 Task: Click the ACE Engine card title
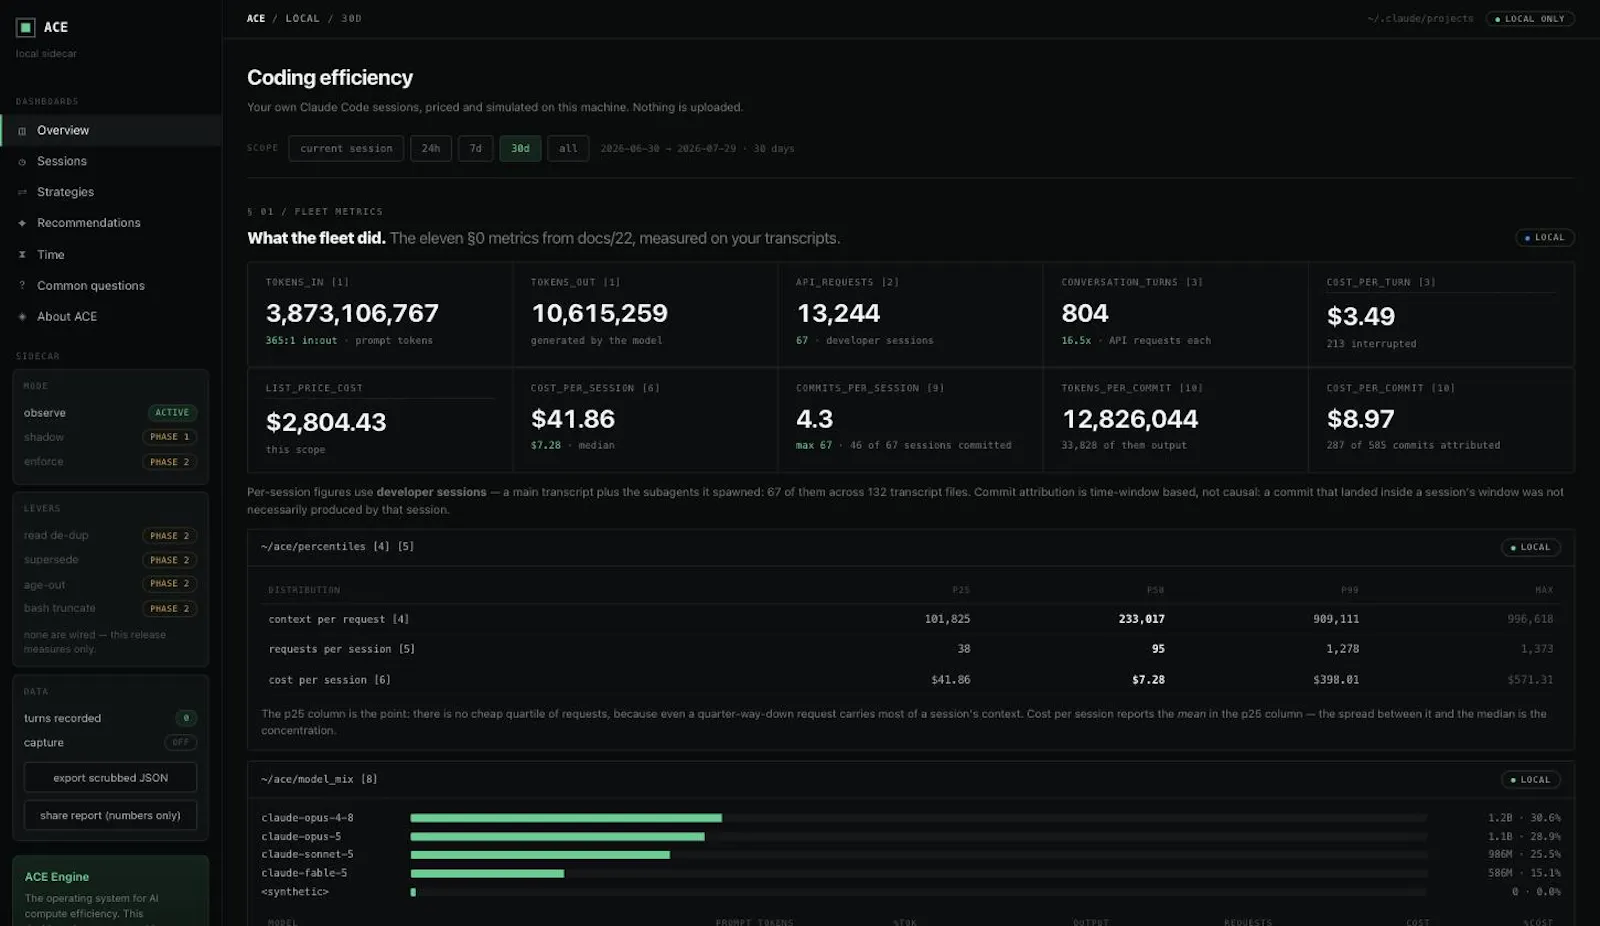pyautogui.click(x=57, y=877)
